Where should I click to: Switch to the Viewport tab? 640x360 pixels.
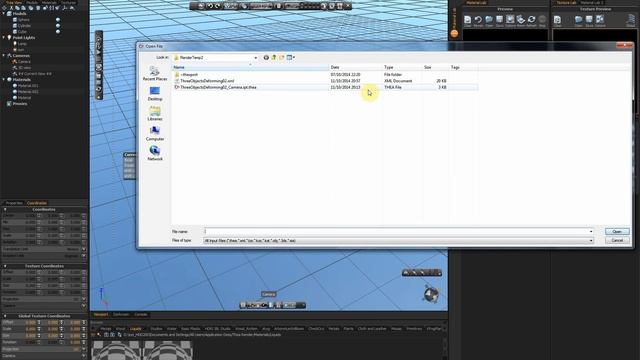click(101, 315)
